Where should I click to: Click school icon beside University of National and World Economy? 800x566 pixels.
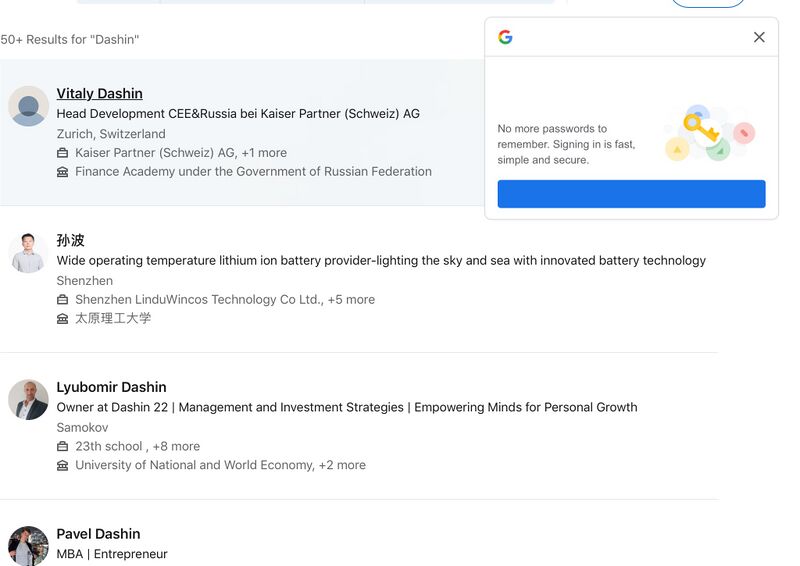(x=63, y=466)
